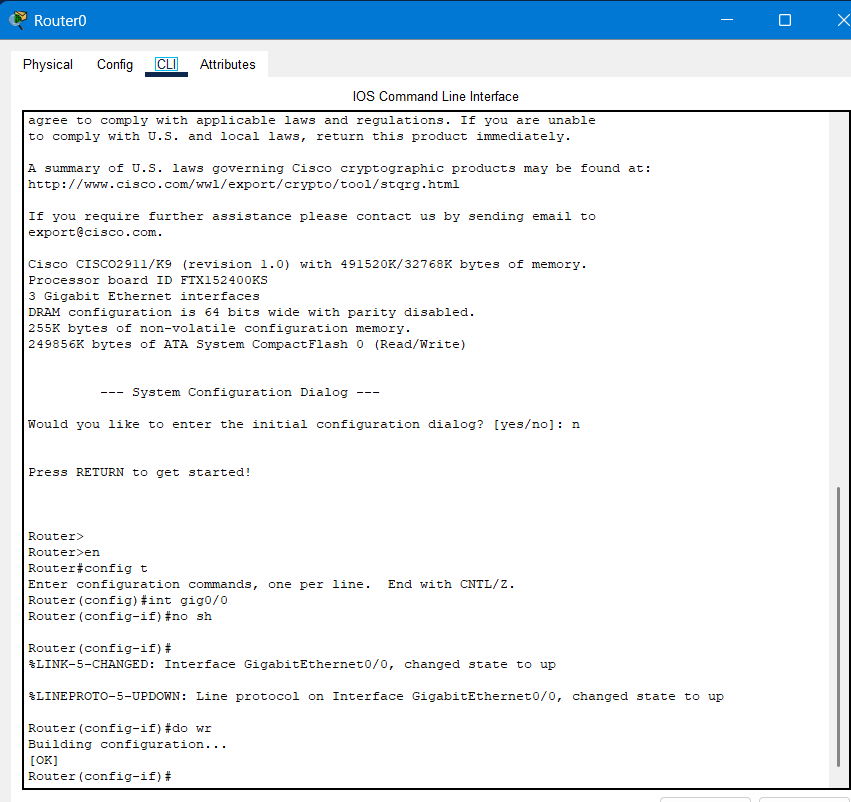Click the last Router(config-if)# prompt line
851x802 pixels.
click(x=100, y=776)
